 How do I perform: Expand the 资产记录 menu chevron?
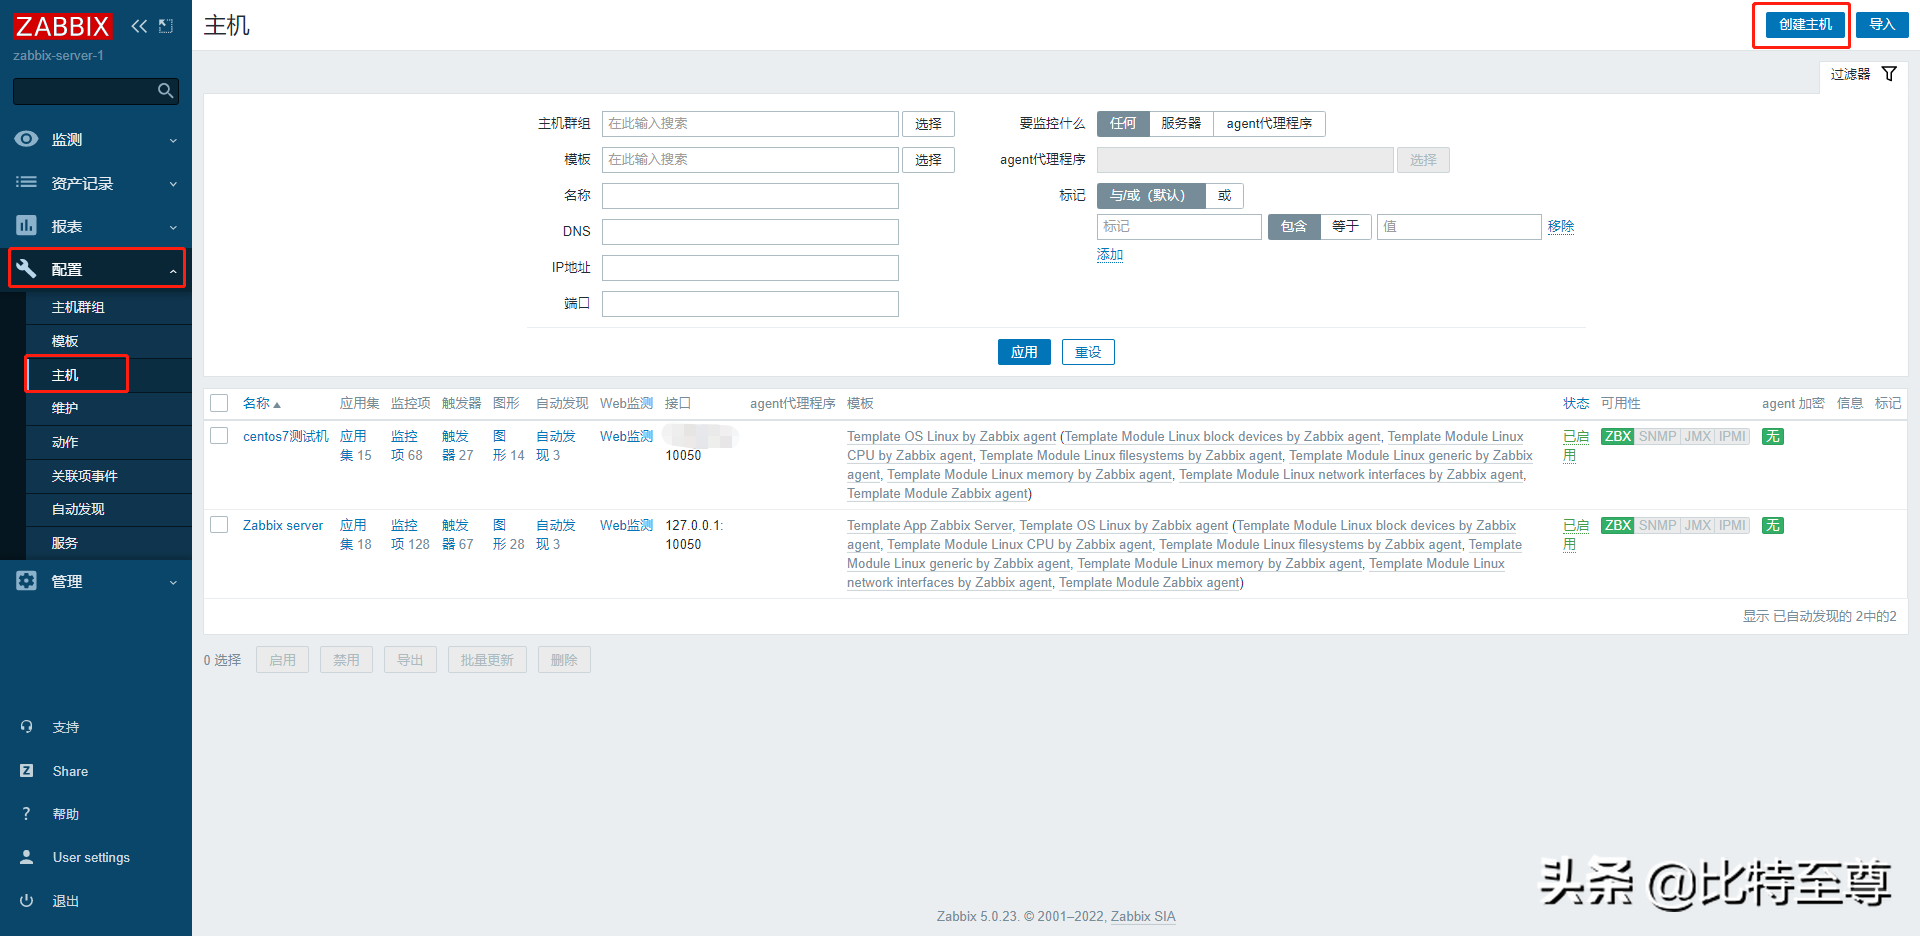[173, 184]
